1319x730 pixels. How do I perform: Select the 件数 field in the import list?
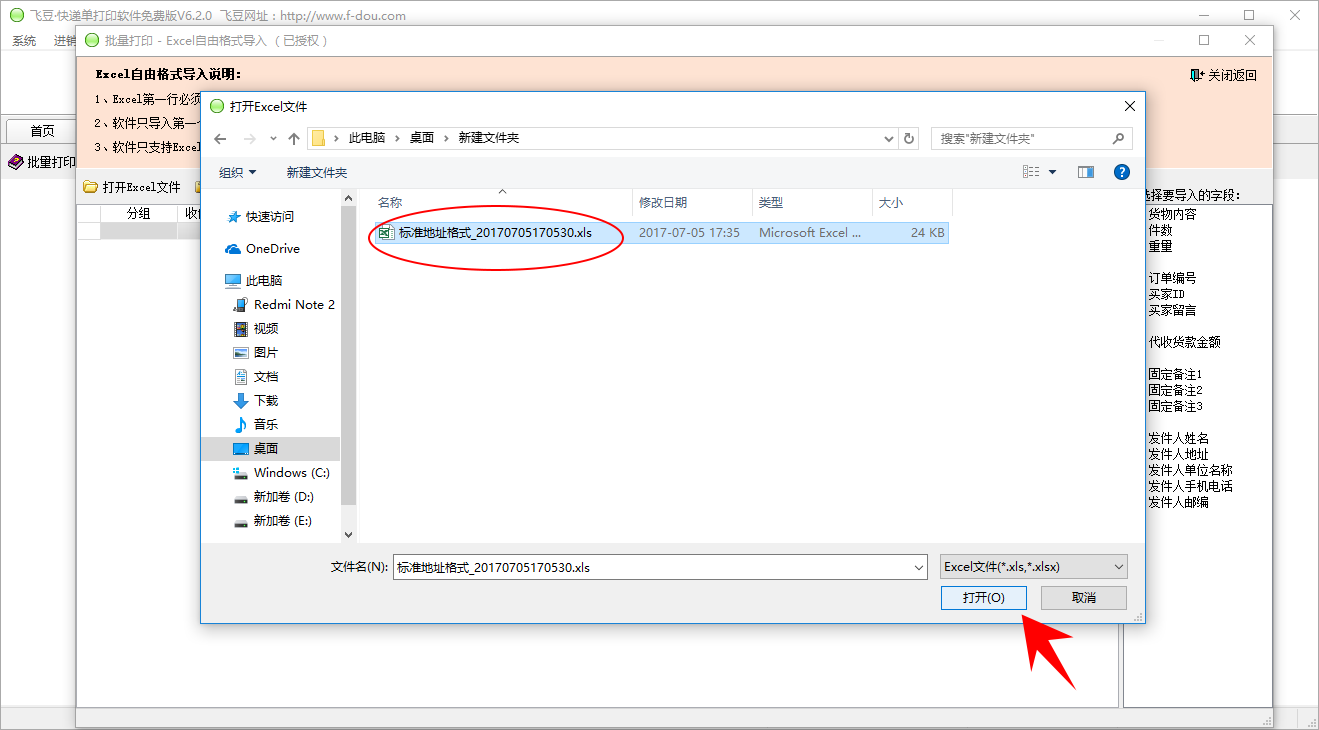(1160, 230)
